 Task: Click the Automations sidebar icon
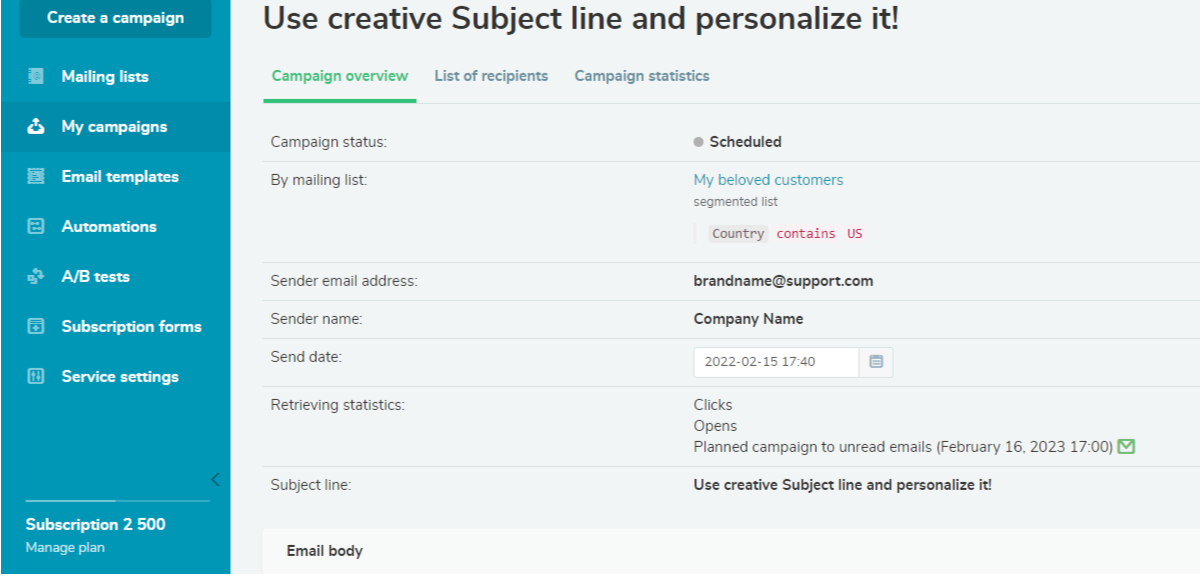(x=37, y=226)
